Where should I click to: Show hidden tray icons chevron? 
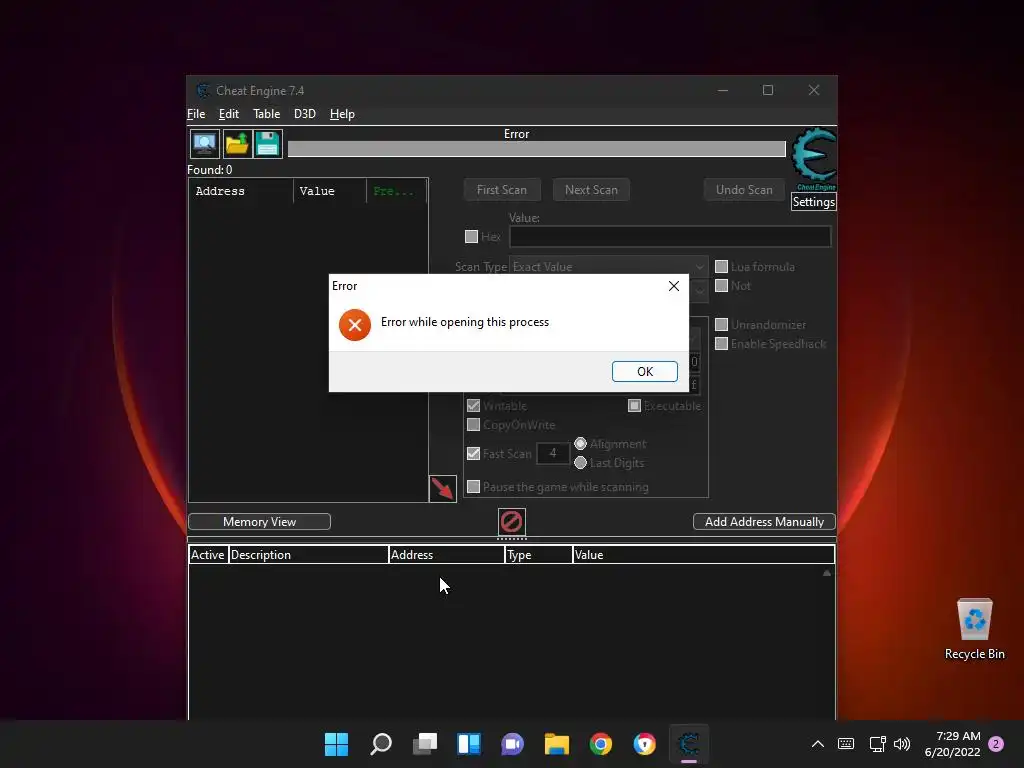(818, 744)
